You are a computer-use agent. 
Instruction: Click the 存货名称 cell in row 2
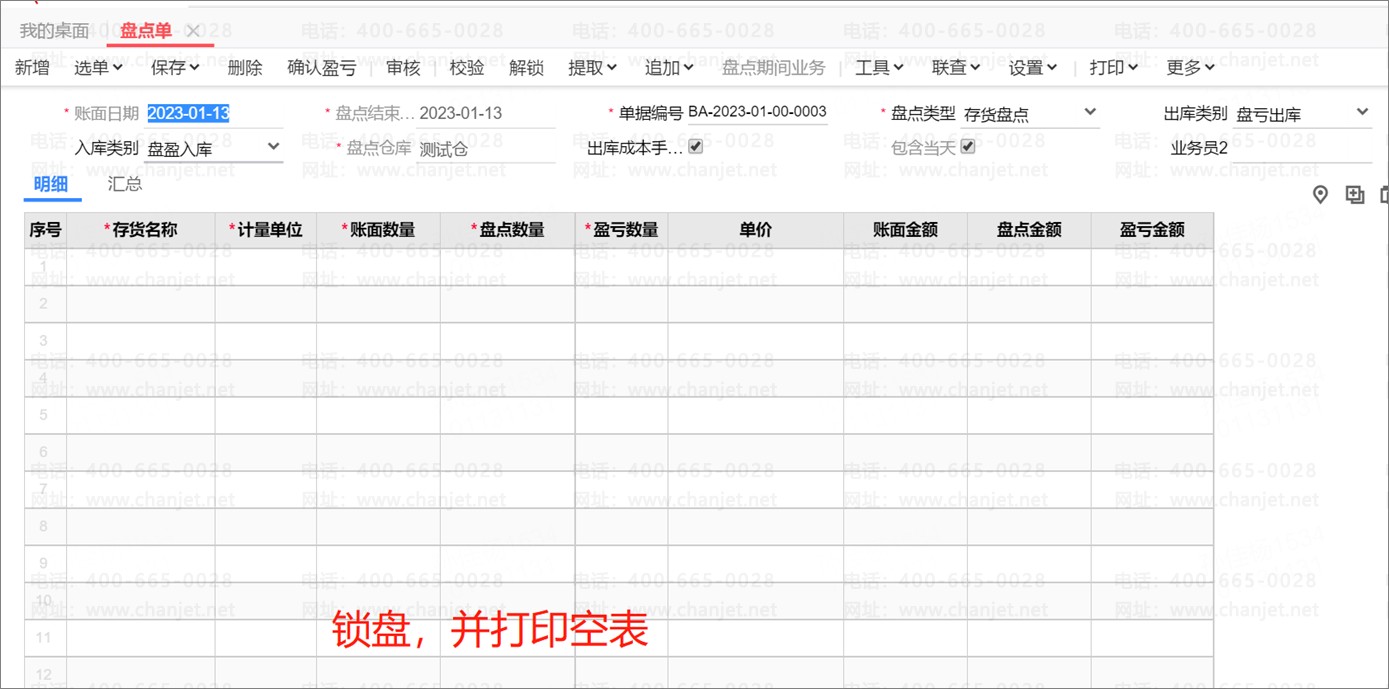coord(141,304)
